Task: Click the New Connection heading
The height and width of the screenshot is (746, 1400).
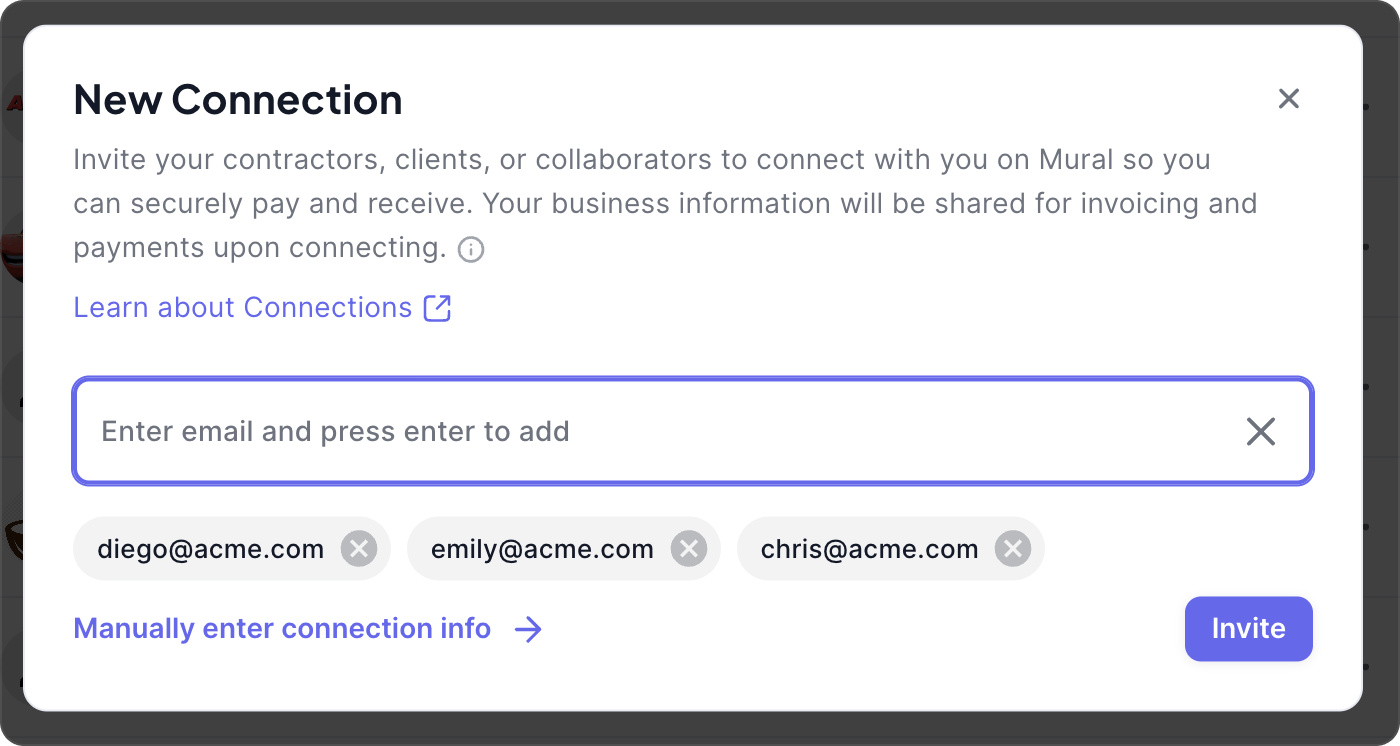Action: [x=238, y=100]
